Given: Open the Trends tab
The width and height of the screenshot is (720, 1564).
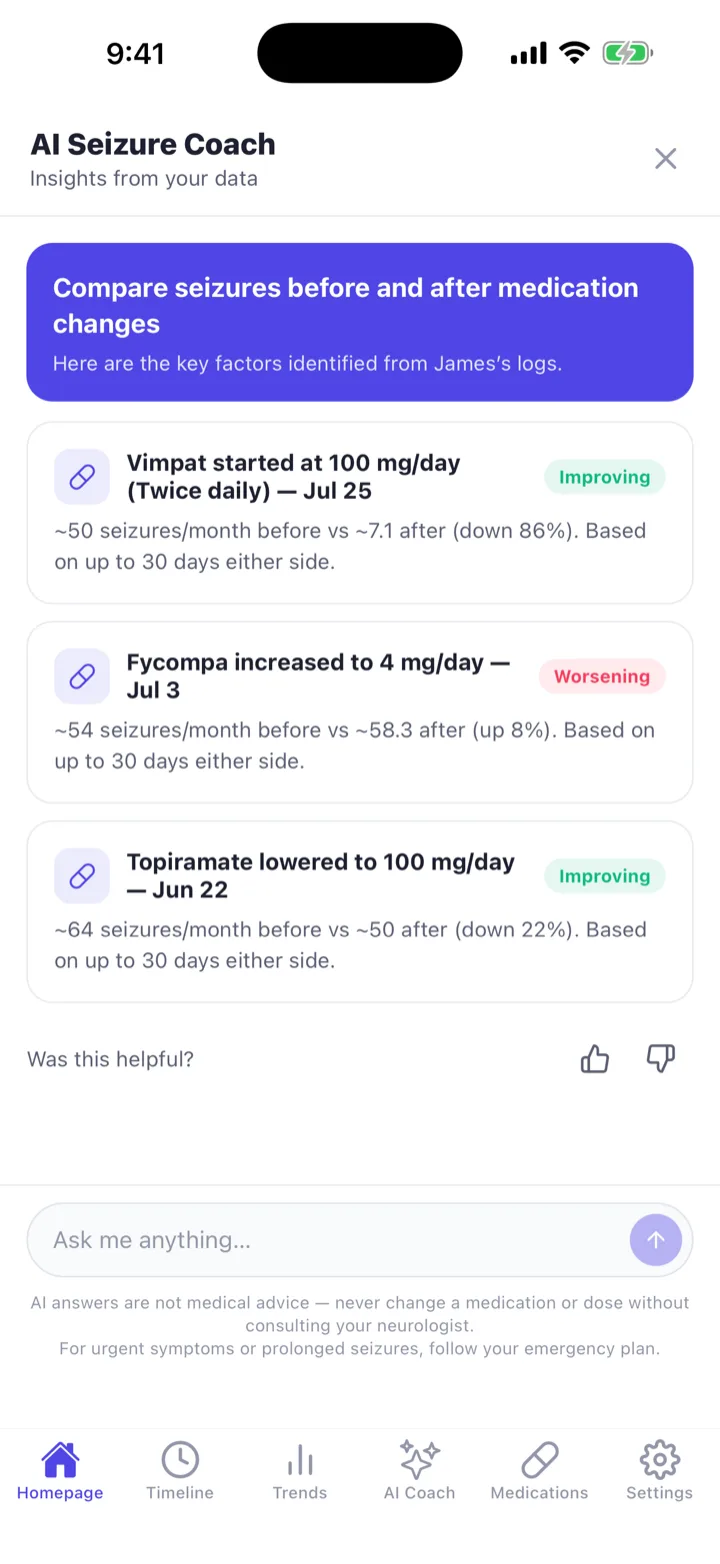Looking at the screenshot, I should coord(300,1470).
